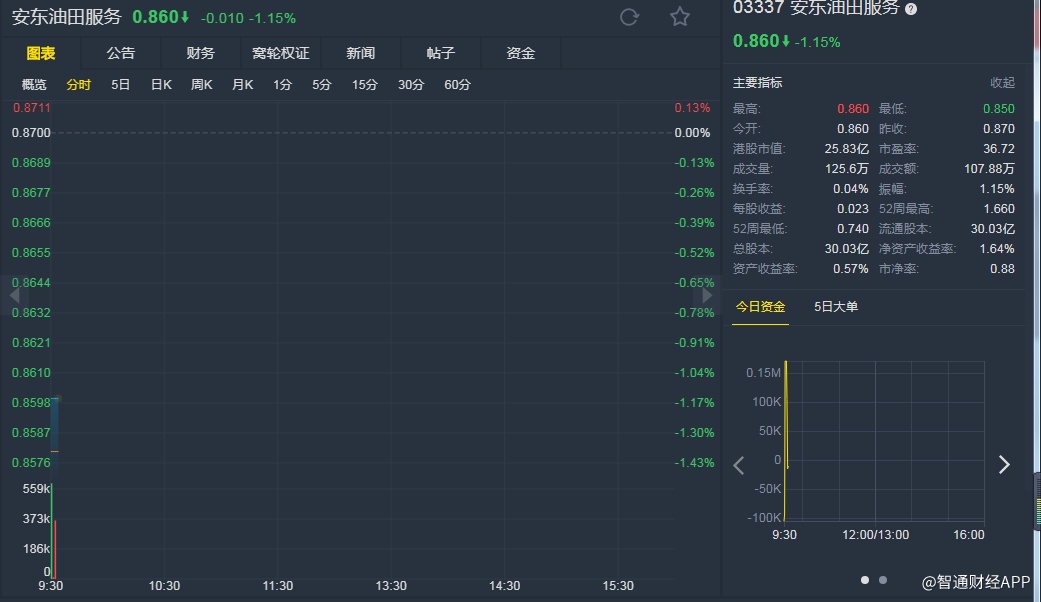Click the refresh quote icon
This screenshot has height=602, width=1041.
[629, 17]
